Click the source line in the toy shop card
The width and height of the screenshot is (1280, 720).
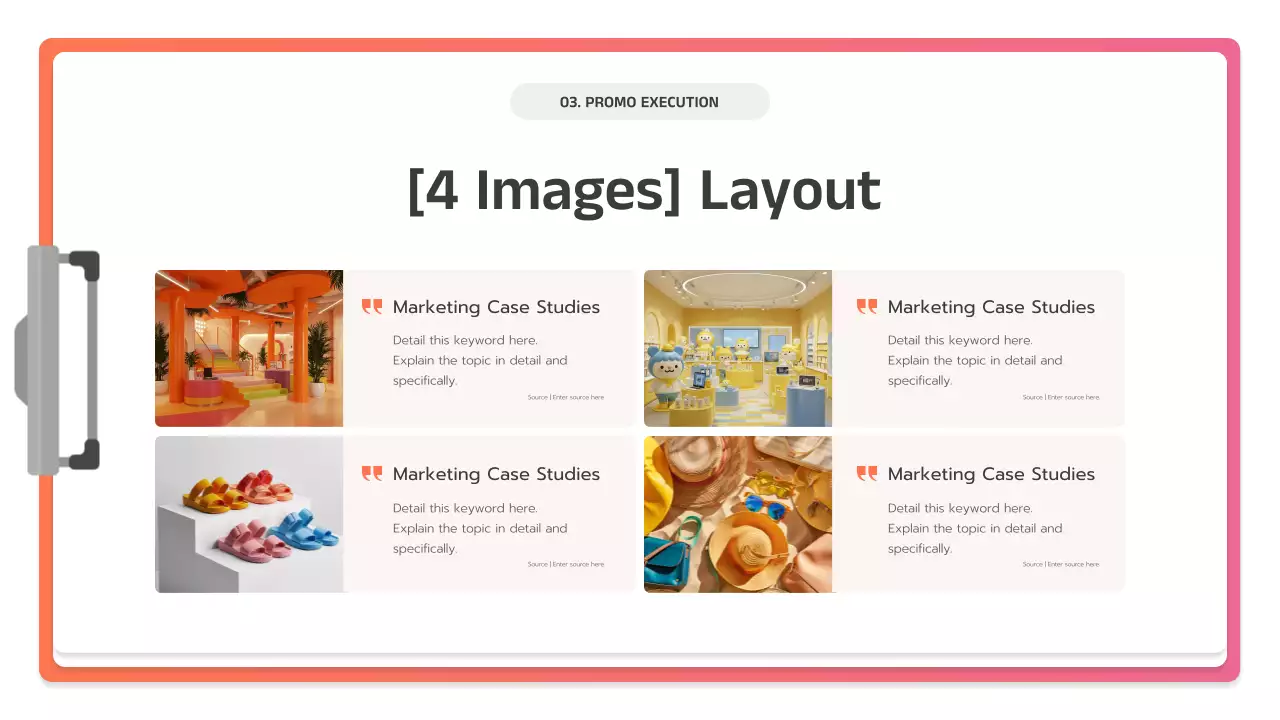1061,397
